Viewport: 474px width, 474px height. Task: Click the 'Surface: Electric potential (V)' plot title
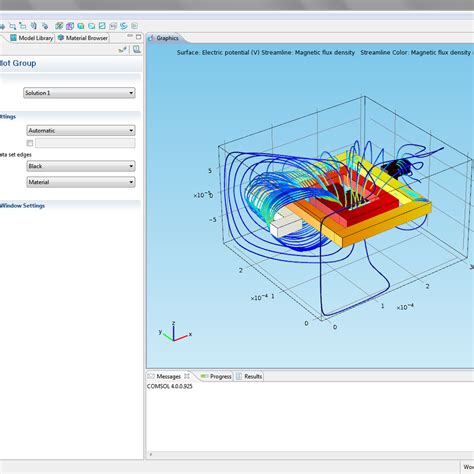coord(218,53)
